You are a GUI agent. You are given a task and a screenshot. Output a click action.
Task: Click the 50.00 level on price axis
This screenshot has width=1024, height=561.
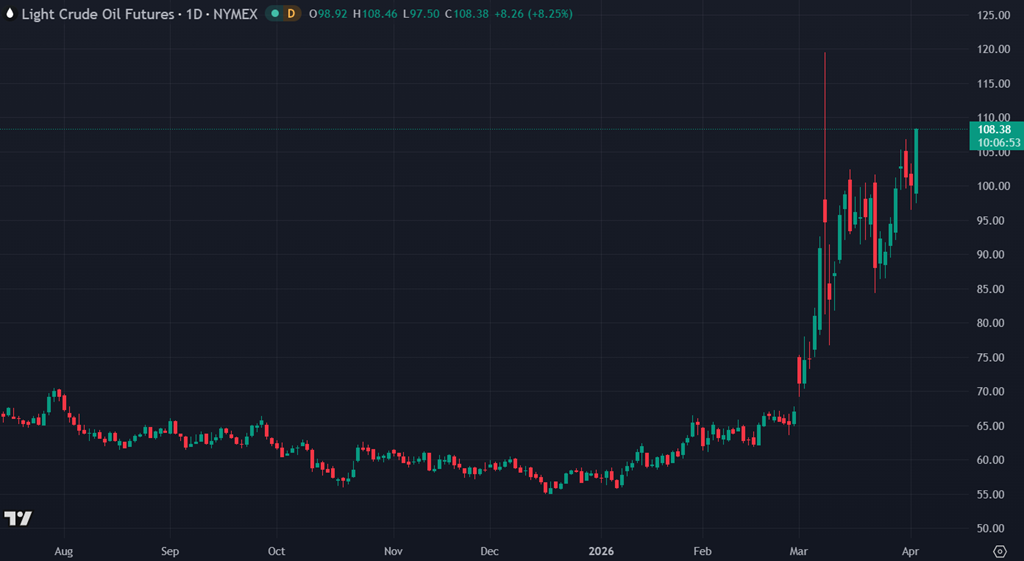coord(994,528)
